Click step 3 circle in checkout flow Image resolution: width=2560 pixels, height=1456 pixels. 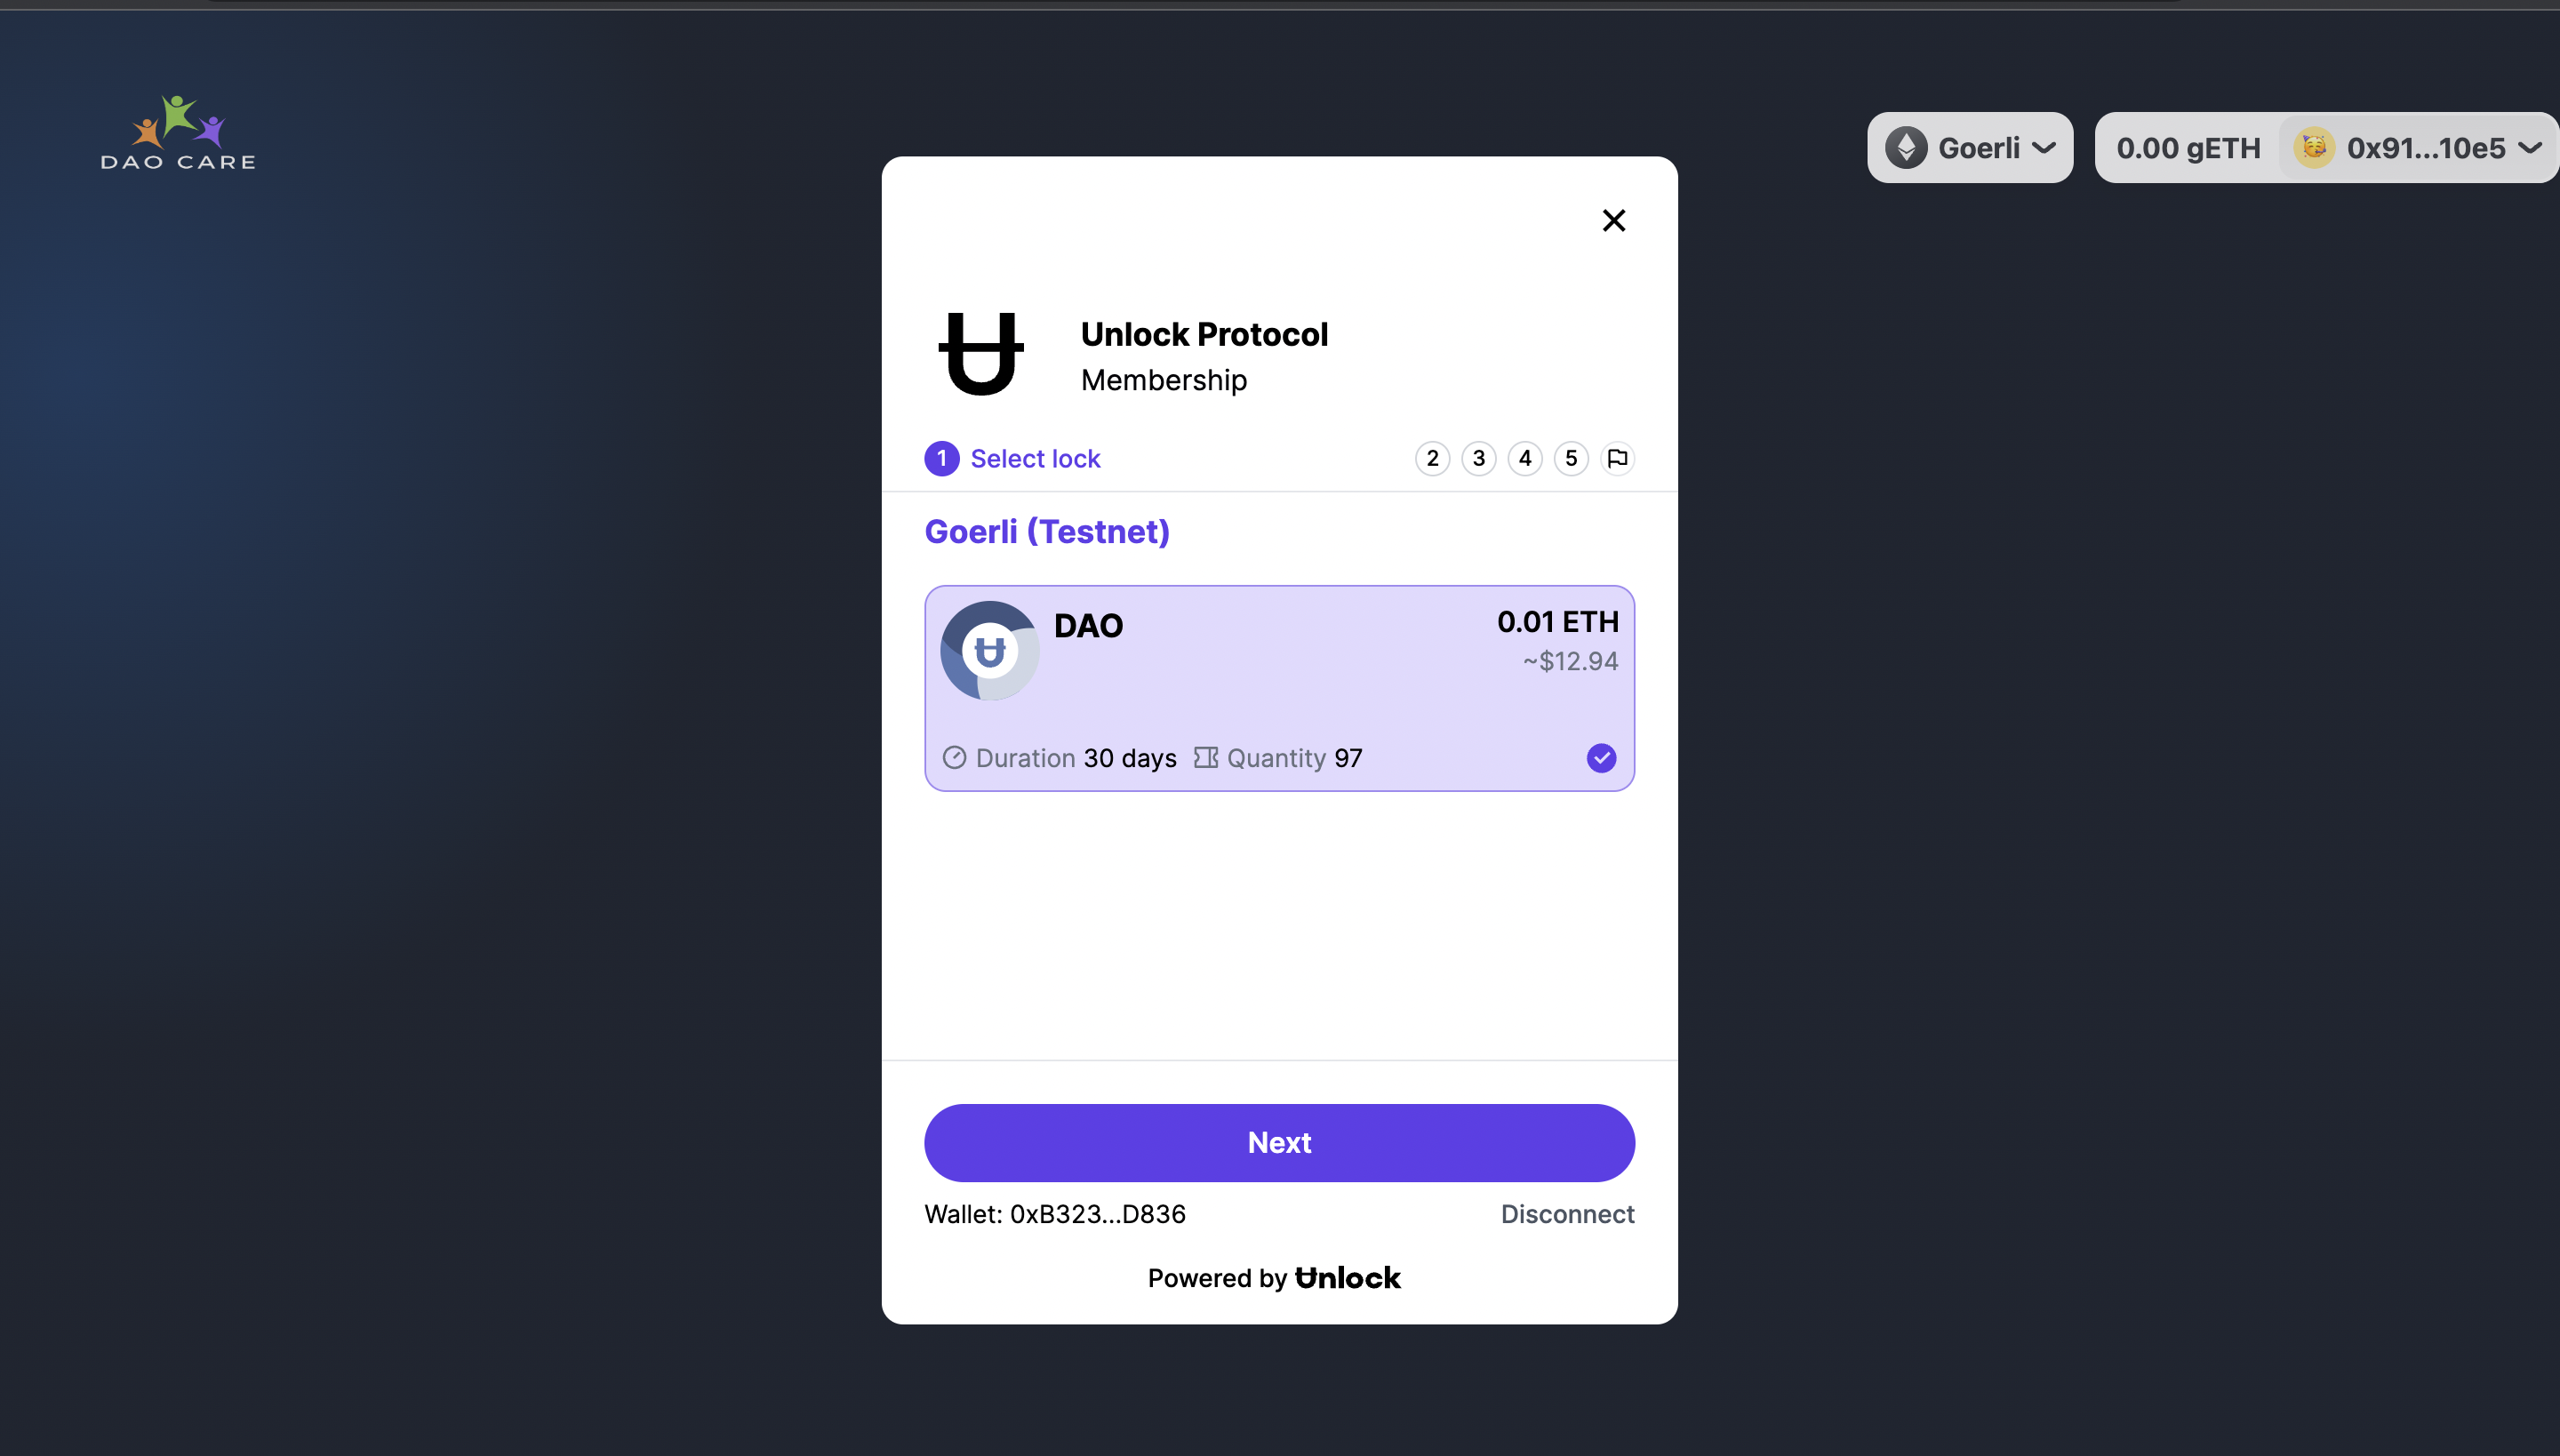tap(1479, 457)
